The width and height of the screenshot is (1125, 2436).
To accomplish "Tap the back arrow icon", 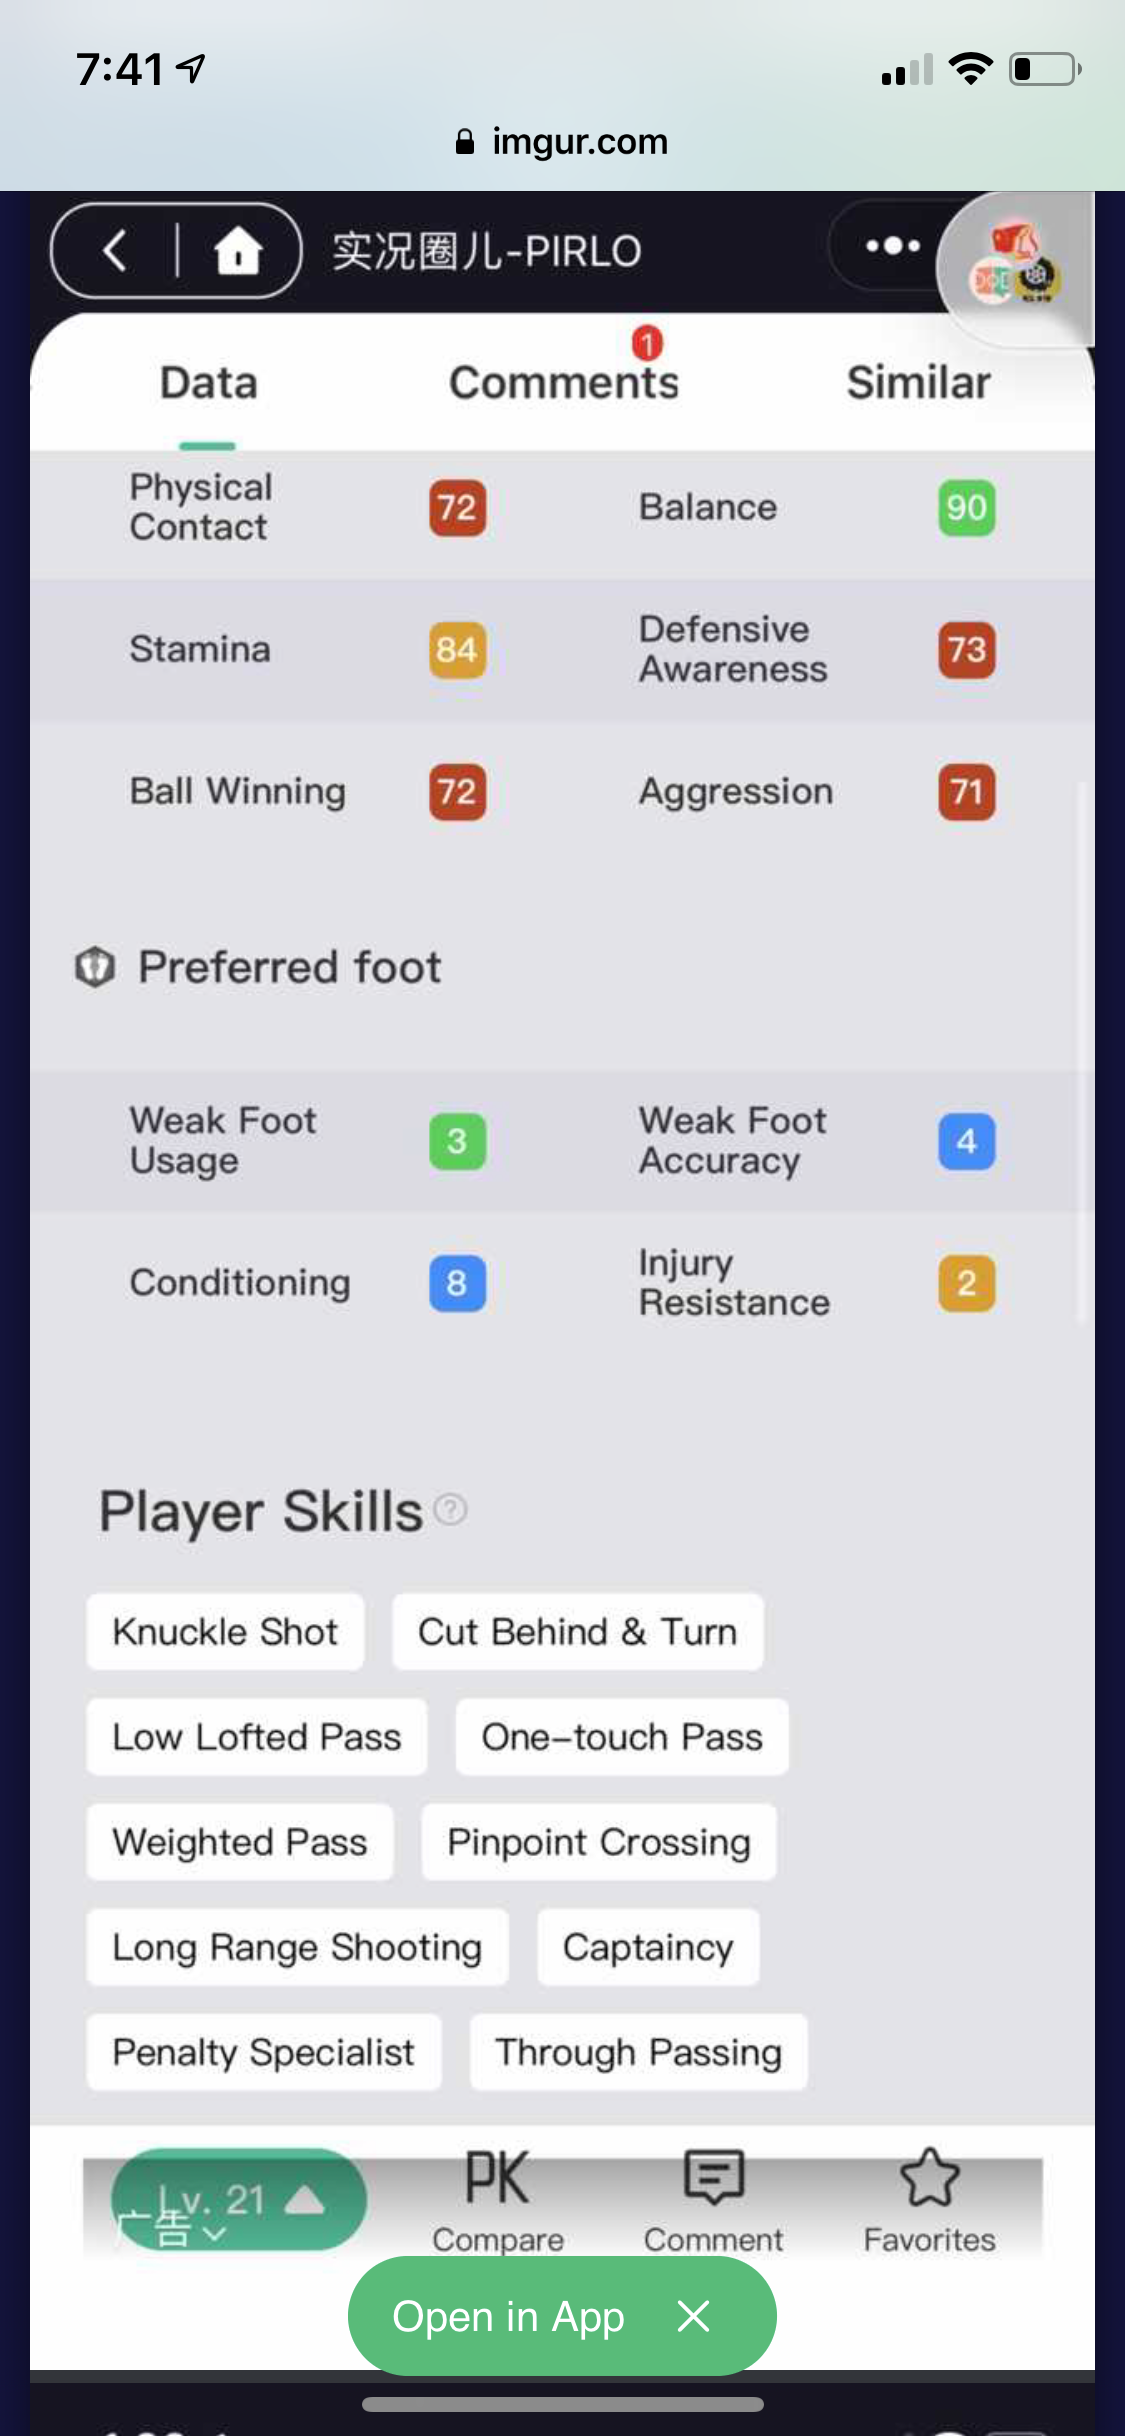I will pyautogui.click(x=114, y=250).
